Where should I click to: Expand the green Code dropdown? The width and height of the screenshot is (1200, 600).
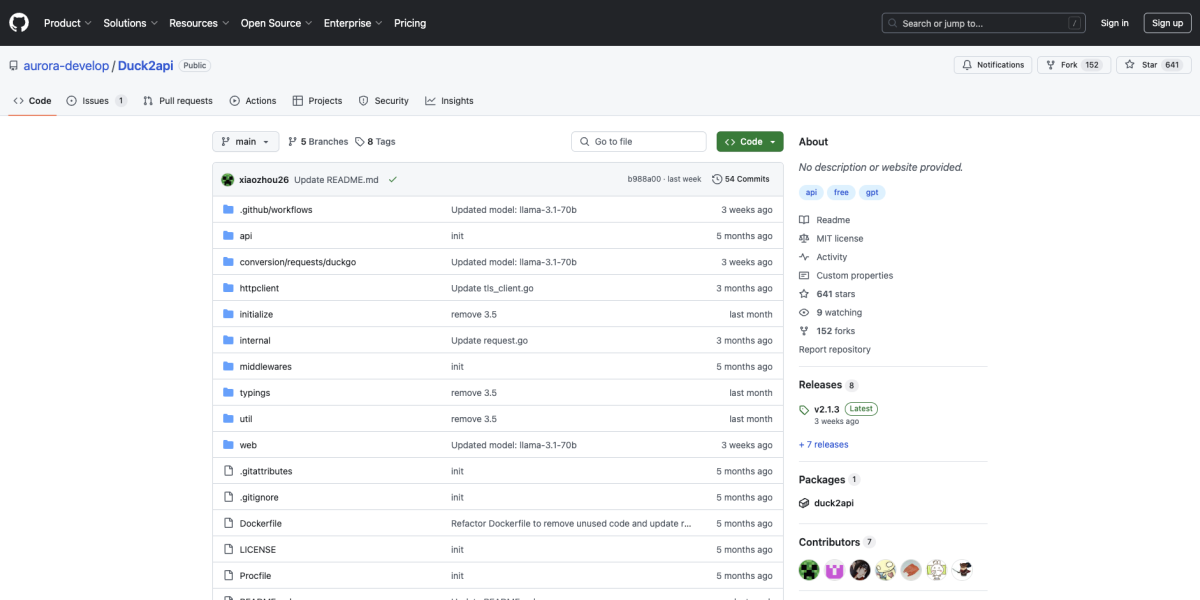(749, 141)
